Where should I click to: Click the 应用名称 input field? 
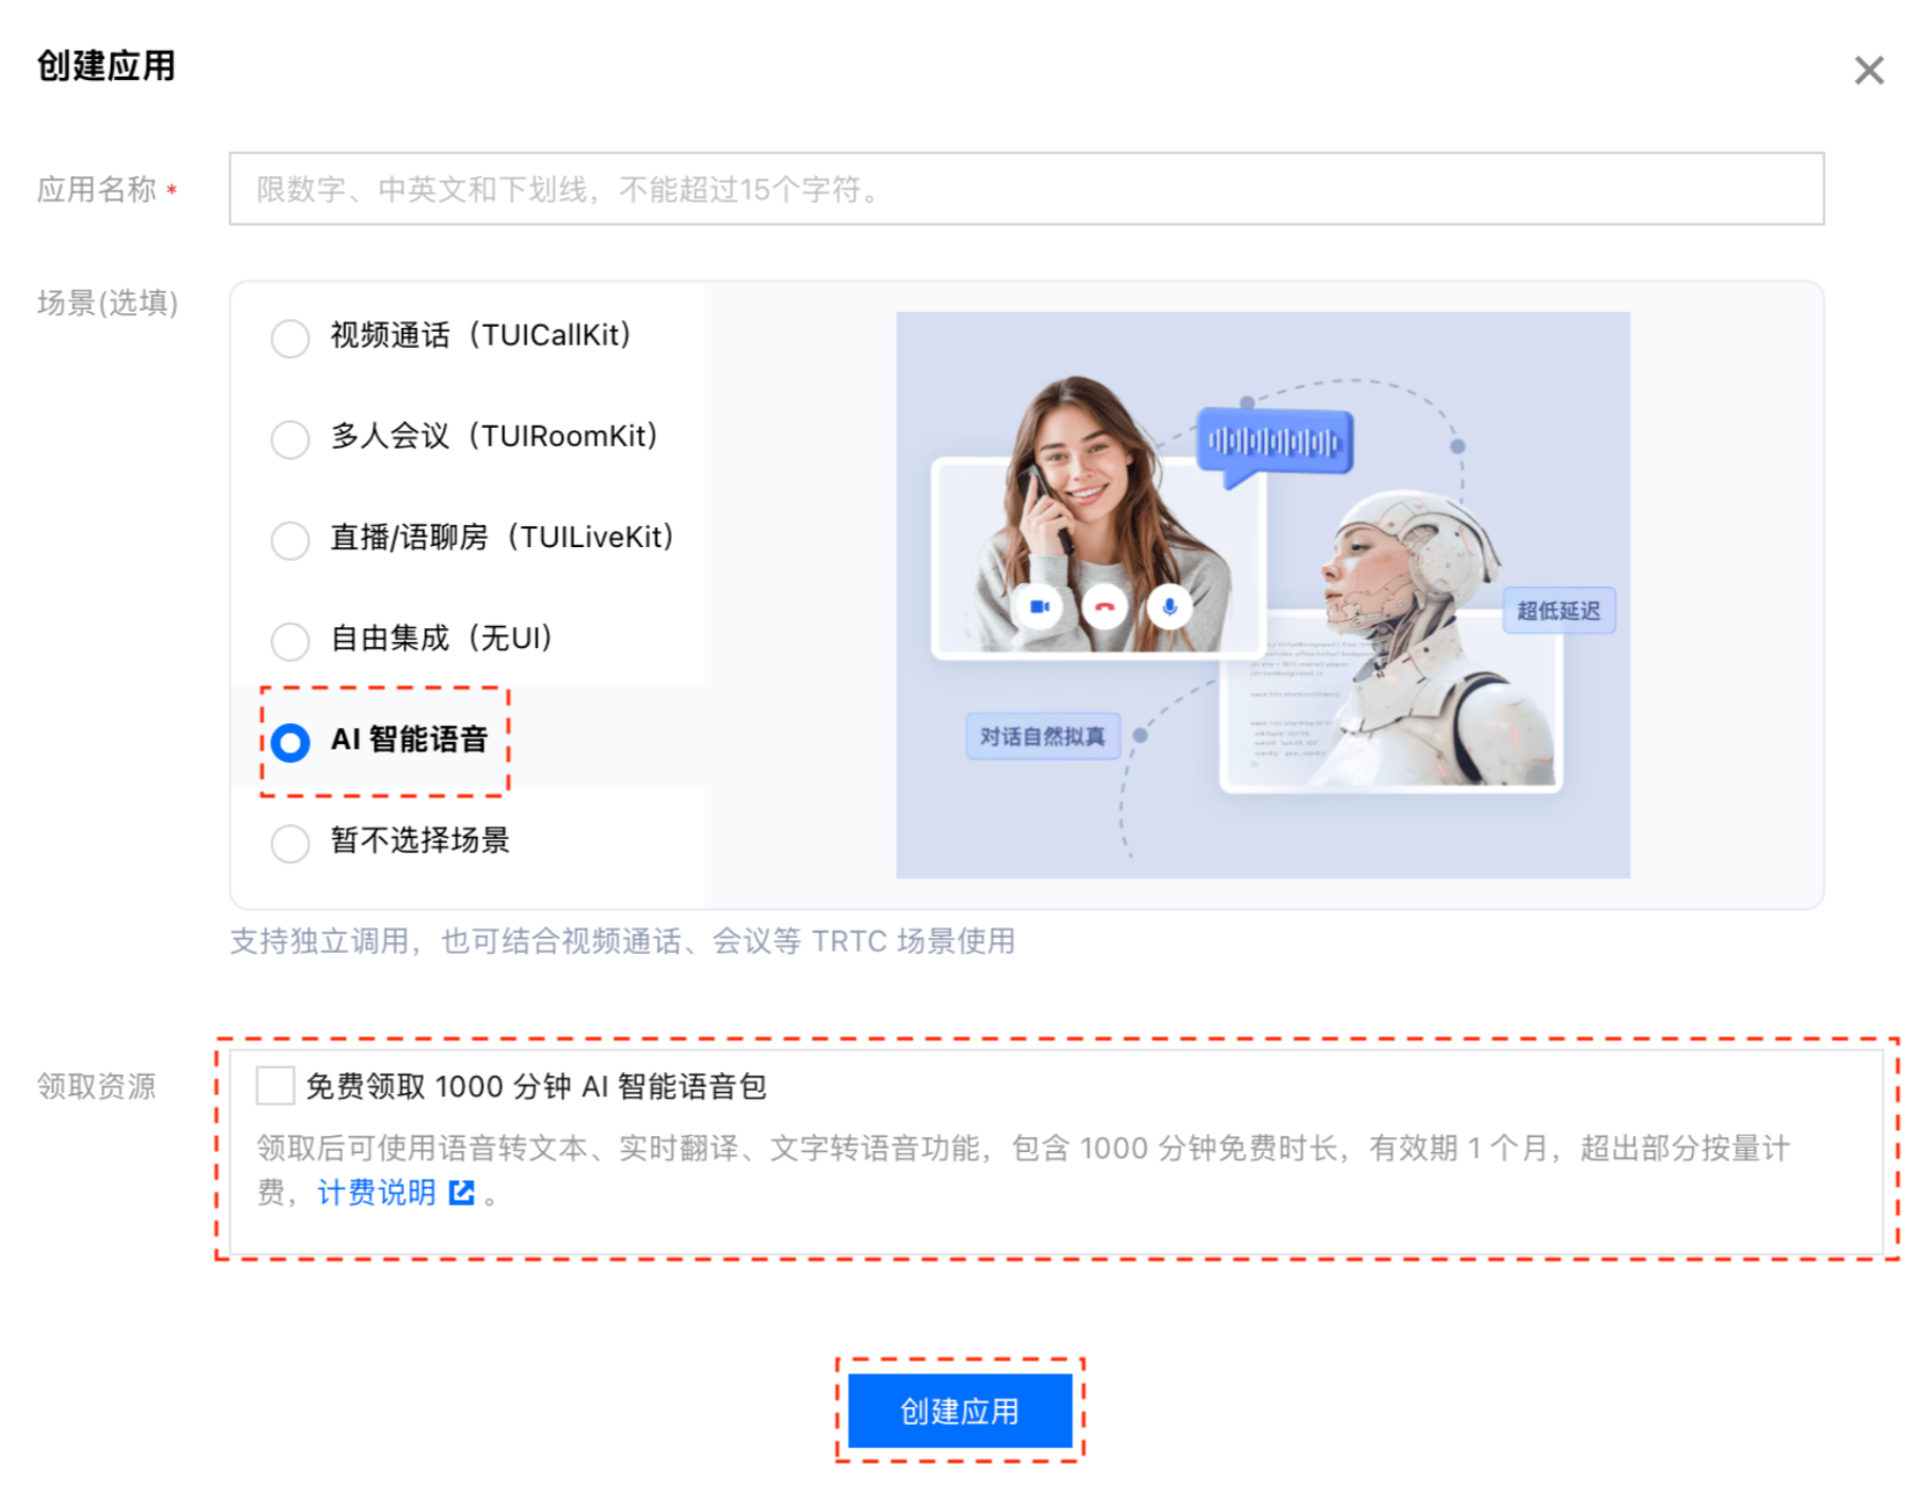1026,189
